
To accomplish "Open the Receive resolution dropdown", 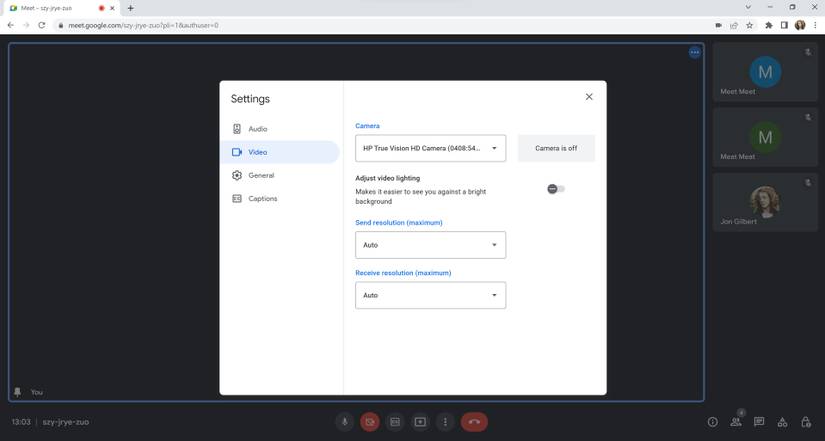I will point(430,295).
